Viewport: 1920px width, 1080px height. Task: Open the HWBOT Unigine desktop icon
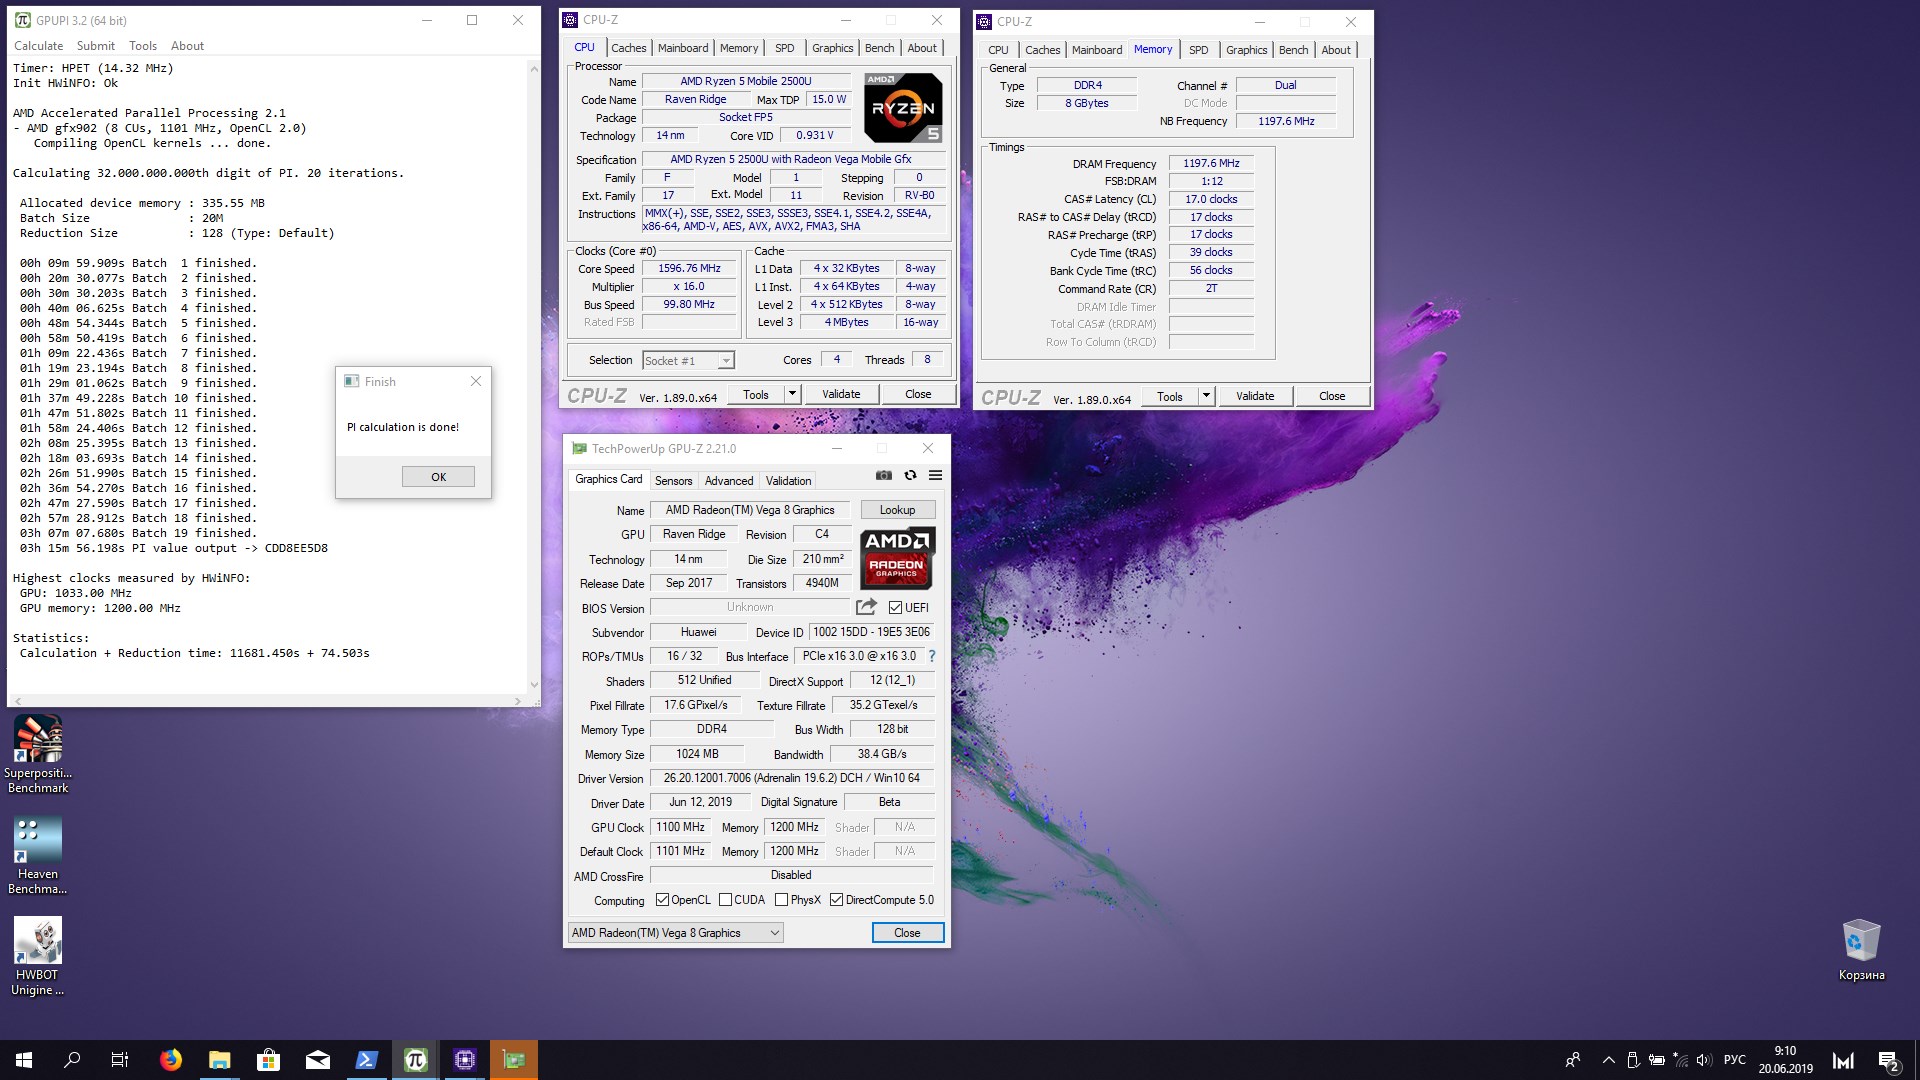coord(38,956)
